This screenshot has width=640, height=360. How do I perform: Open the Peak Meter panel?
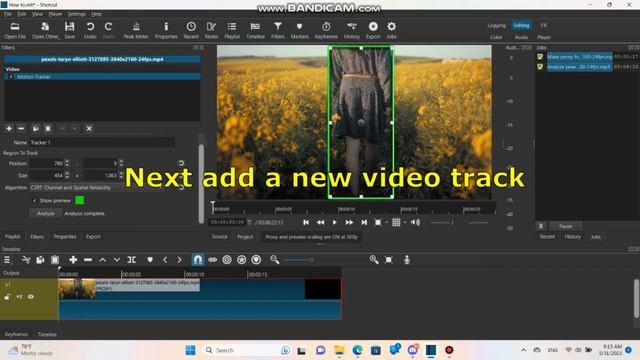[136, 31]
